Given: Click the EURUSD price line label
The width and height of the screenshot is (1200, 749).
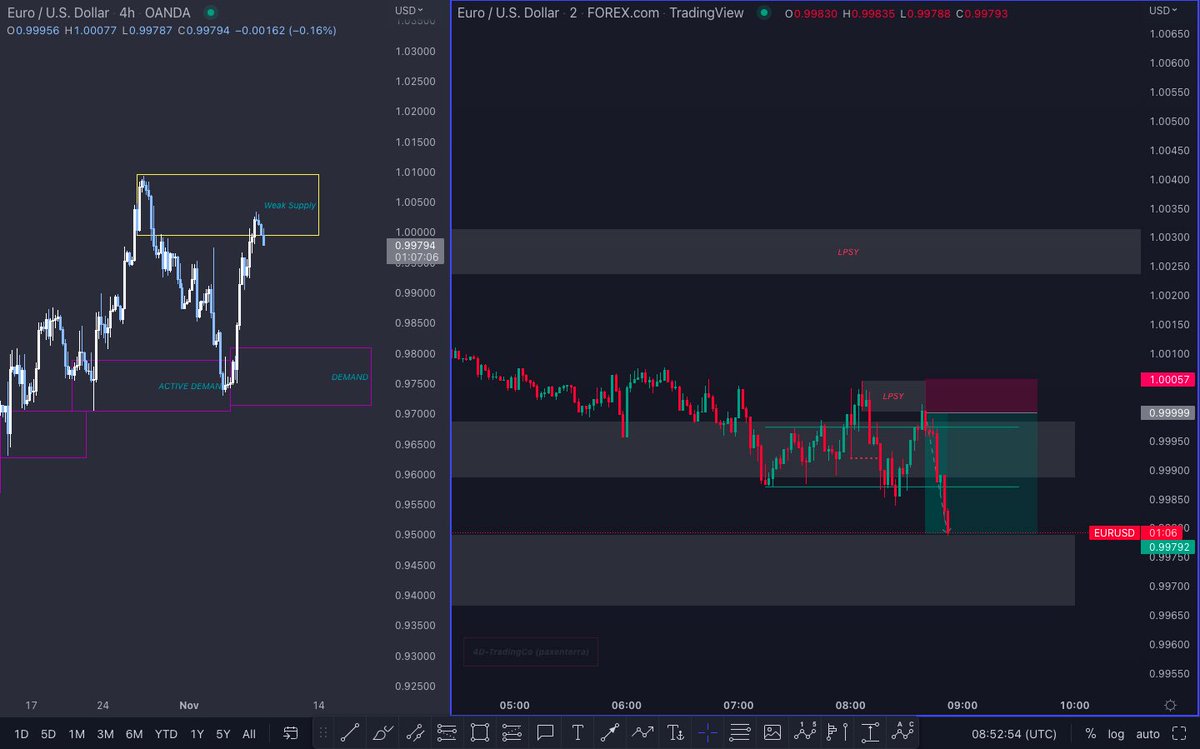Looking at the screenshot, I should [1114, 533].
